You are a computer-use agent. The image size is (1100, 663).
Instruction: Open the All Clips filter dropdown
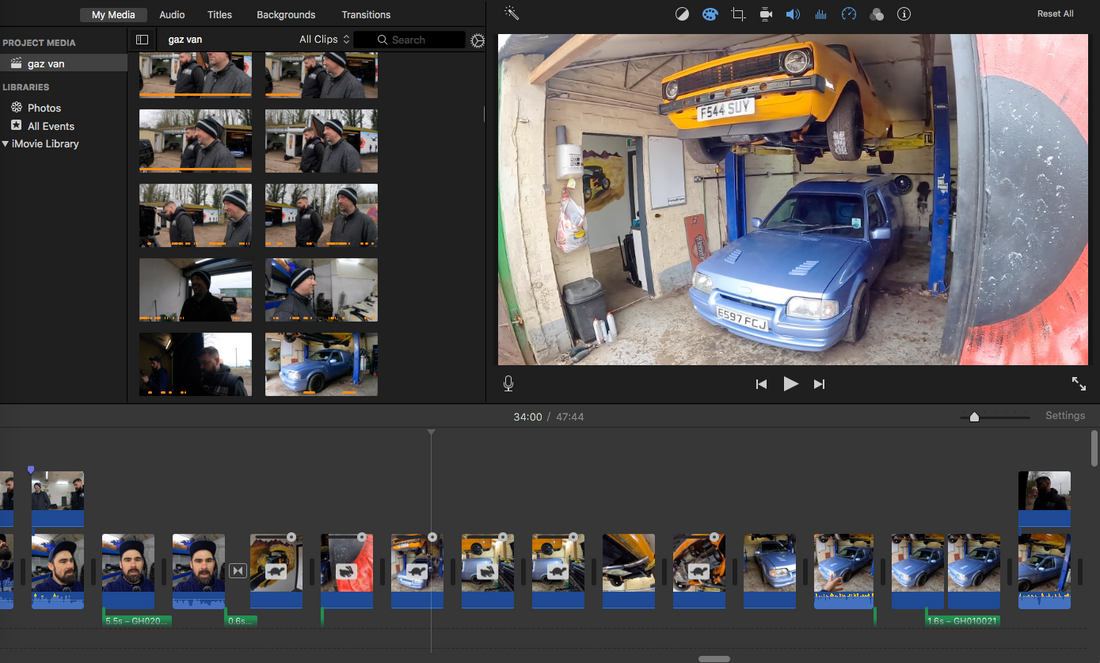(x=324, y=39)
